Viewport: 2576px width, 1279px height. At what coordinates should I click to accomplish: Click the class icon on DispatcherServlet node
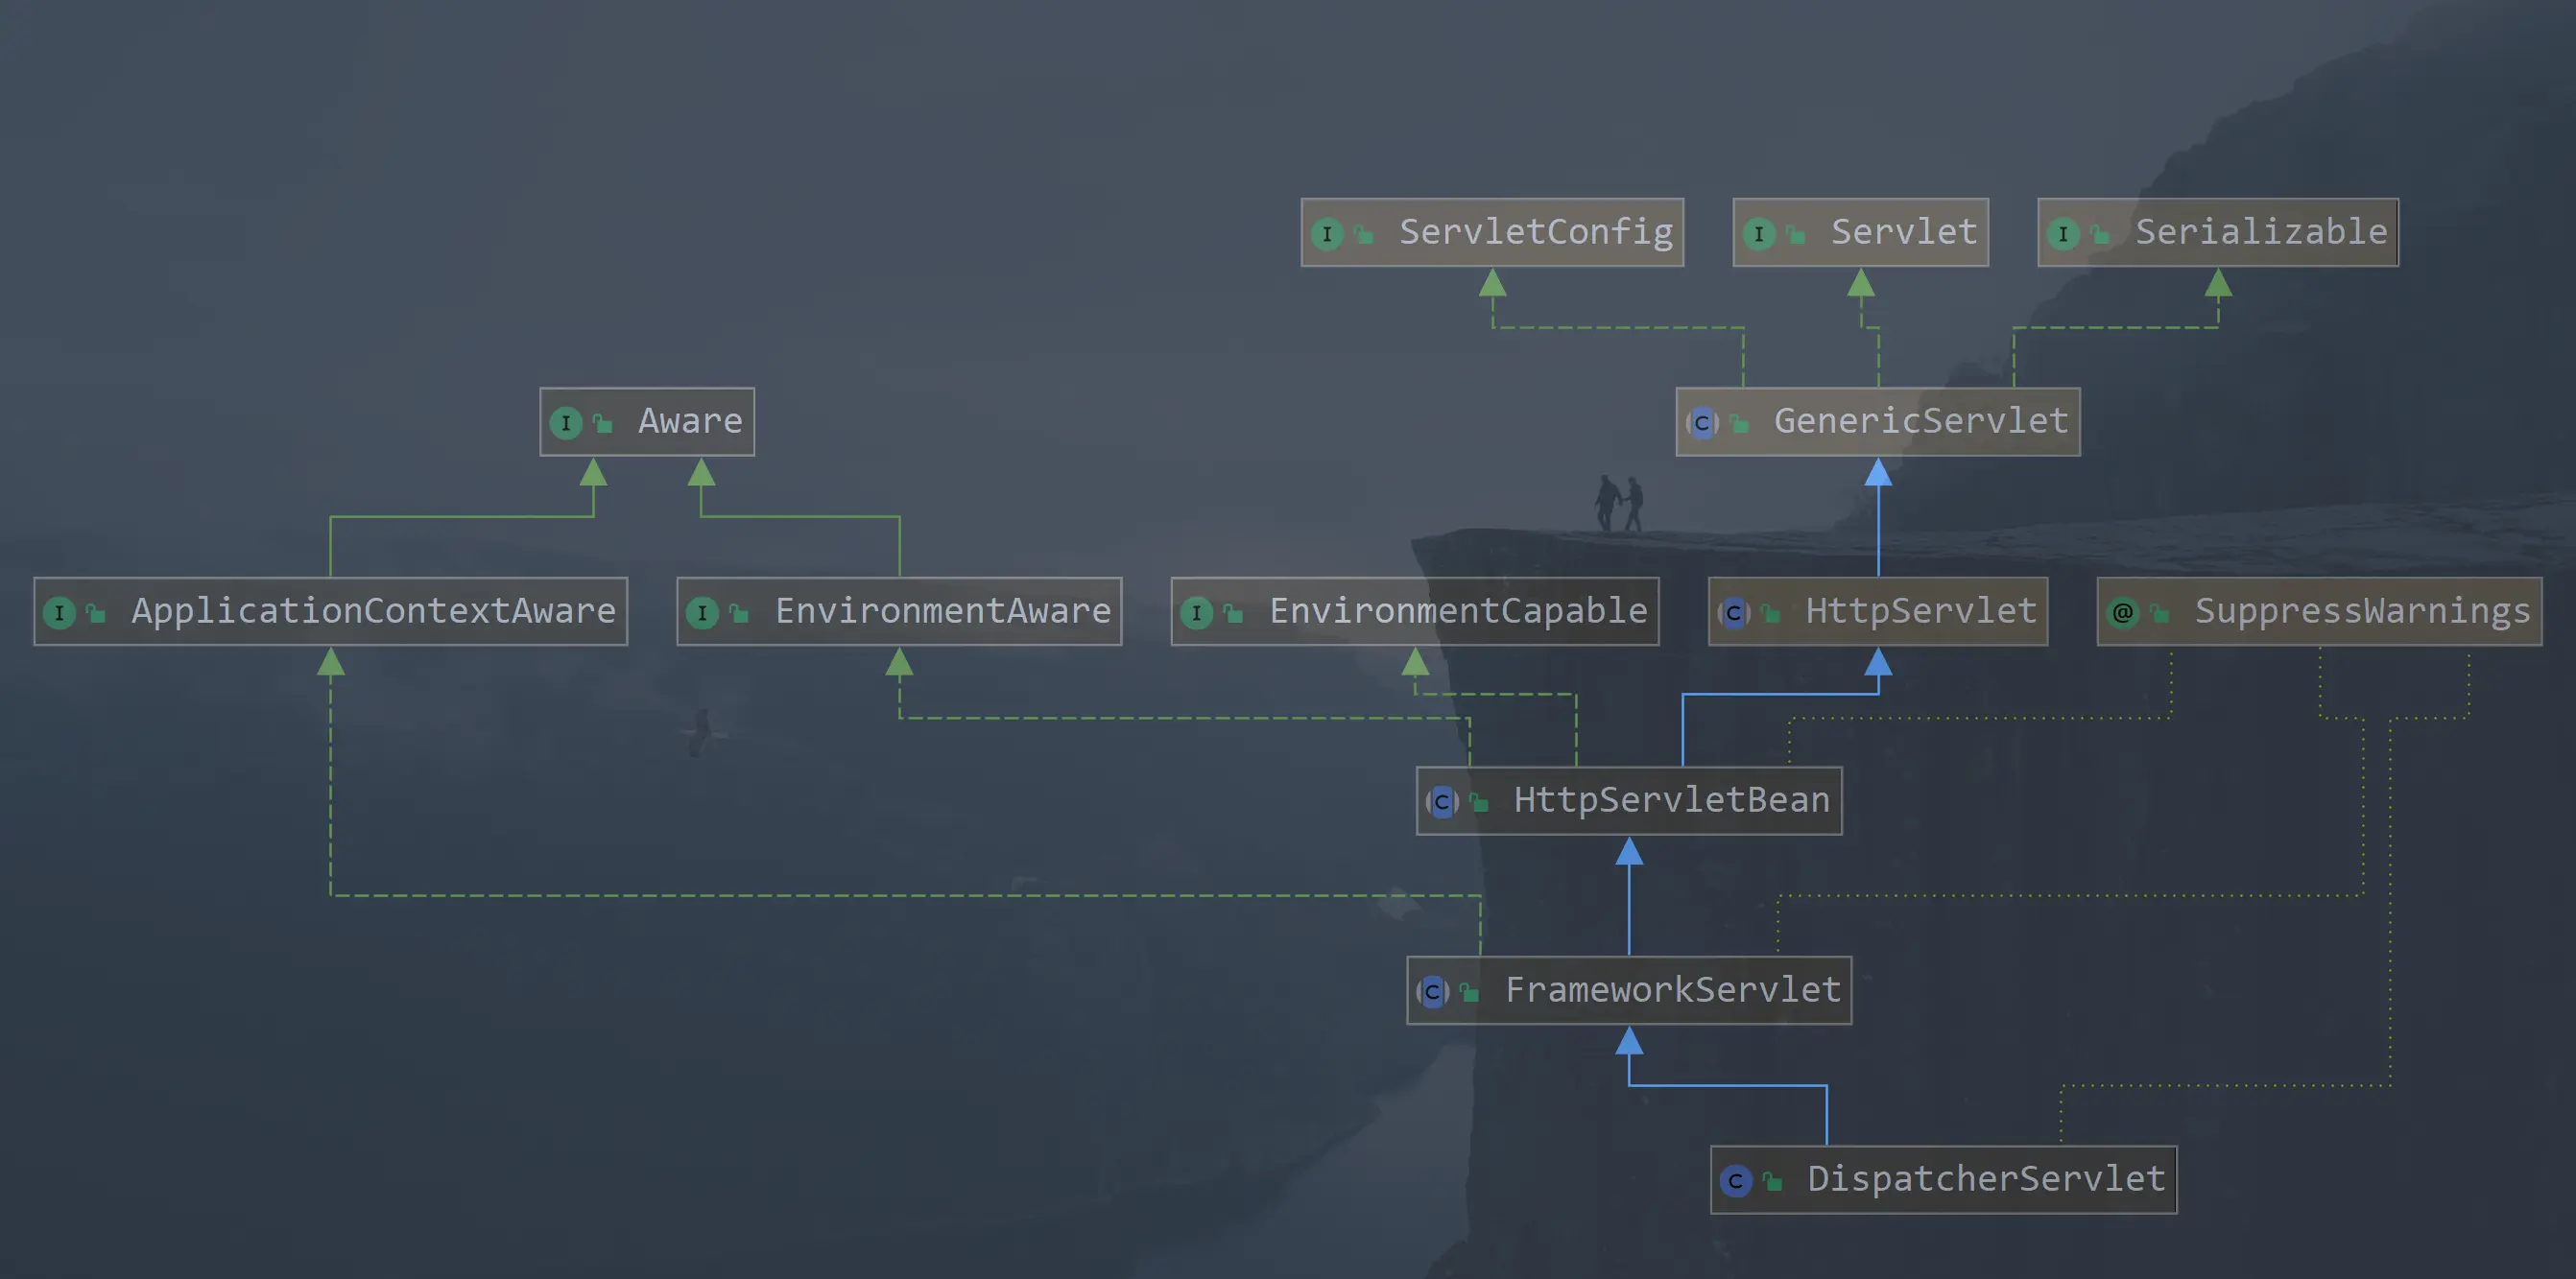click(1737, 1179)
